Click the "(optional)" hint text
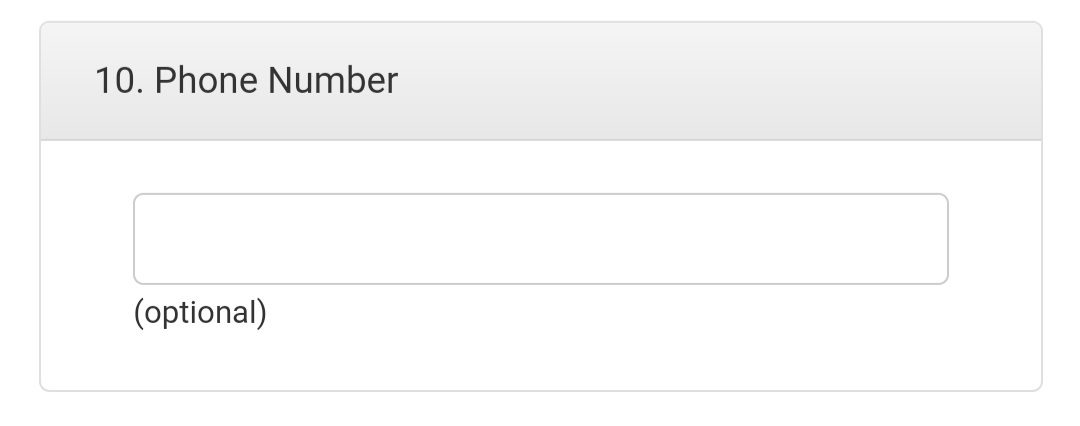Screen dimensions: 1080x426 click(x=200, y=313)
